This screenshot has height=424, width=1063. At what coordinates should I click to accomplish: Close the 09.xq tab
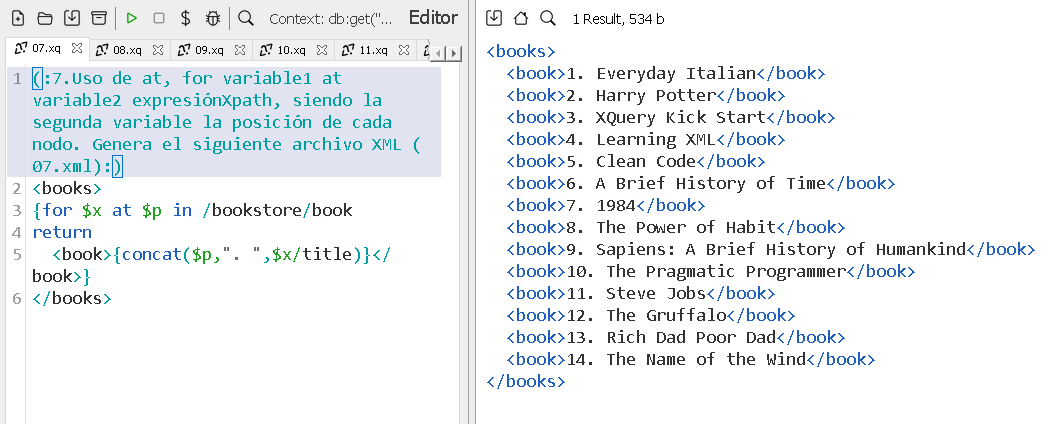[x=240, y=49]
